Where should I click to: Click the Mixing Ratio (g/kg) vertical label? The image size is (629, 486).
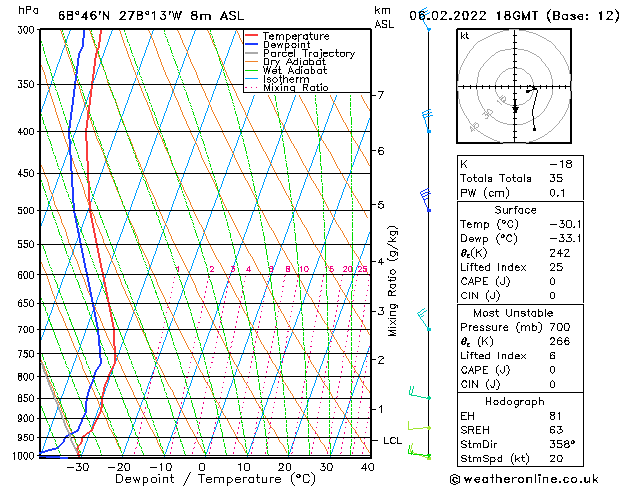(x=392, y=281)
